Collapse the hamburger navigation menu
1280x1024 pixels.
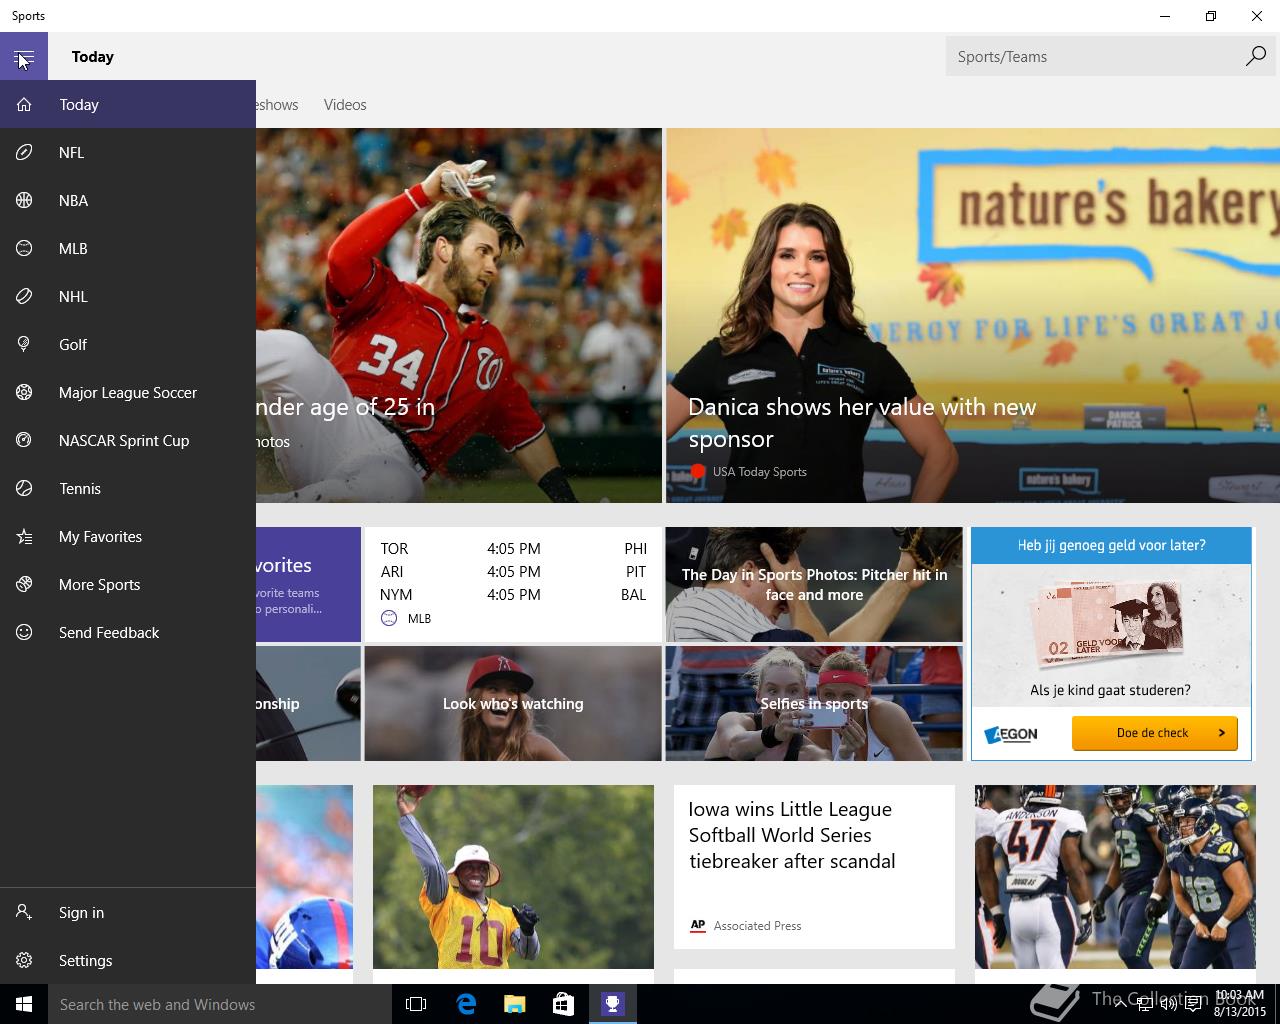point(24,56)
